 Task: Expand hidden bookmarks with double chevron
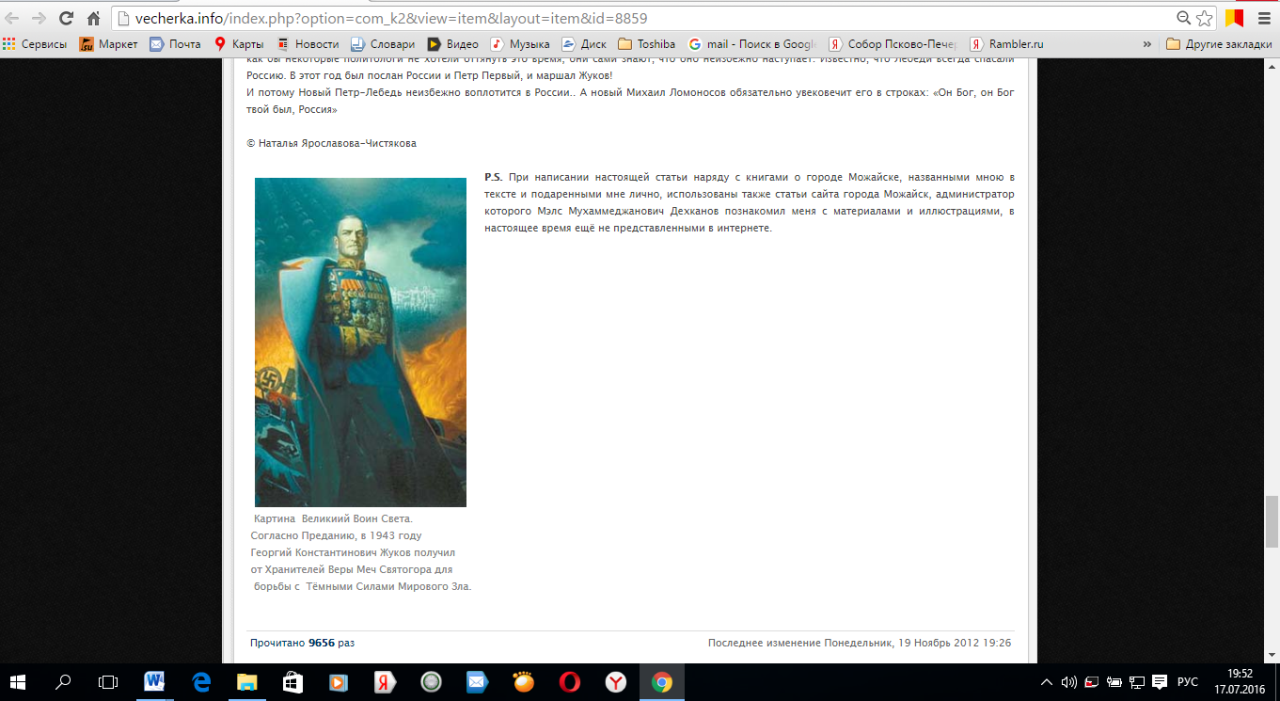1147,44
